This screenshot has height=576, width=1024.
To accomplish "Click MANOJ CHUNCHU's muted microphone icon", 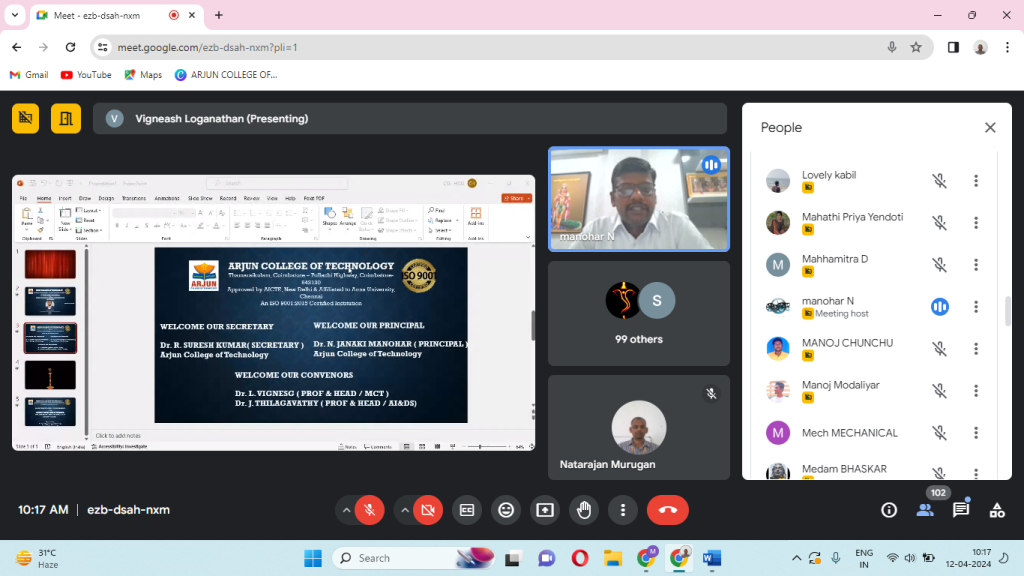I will (x=940, y=349).
